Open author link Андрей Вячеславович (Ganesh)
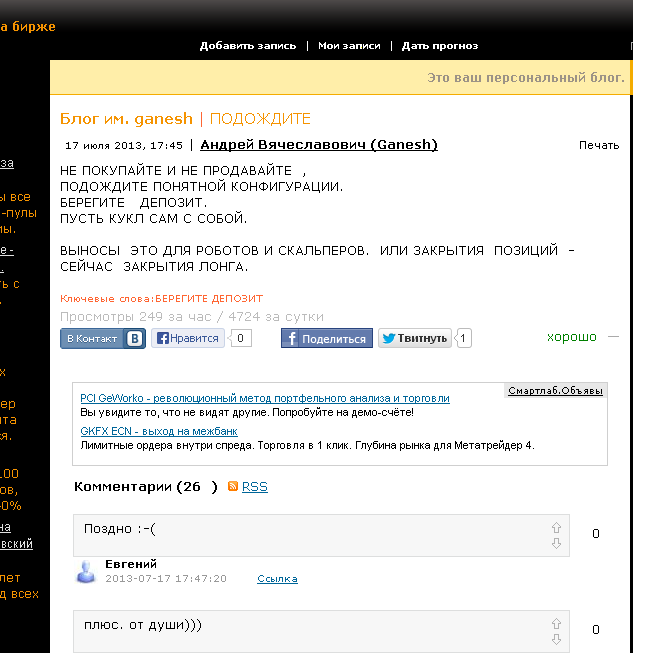645x653 pixels. (319, 145)
